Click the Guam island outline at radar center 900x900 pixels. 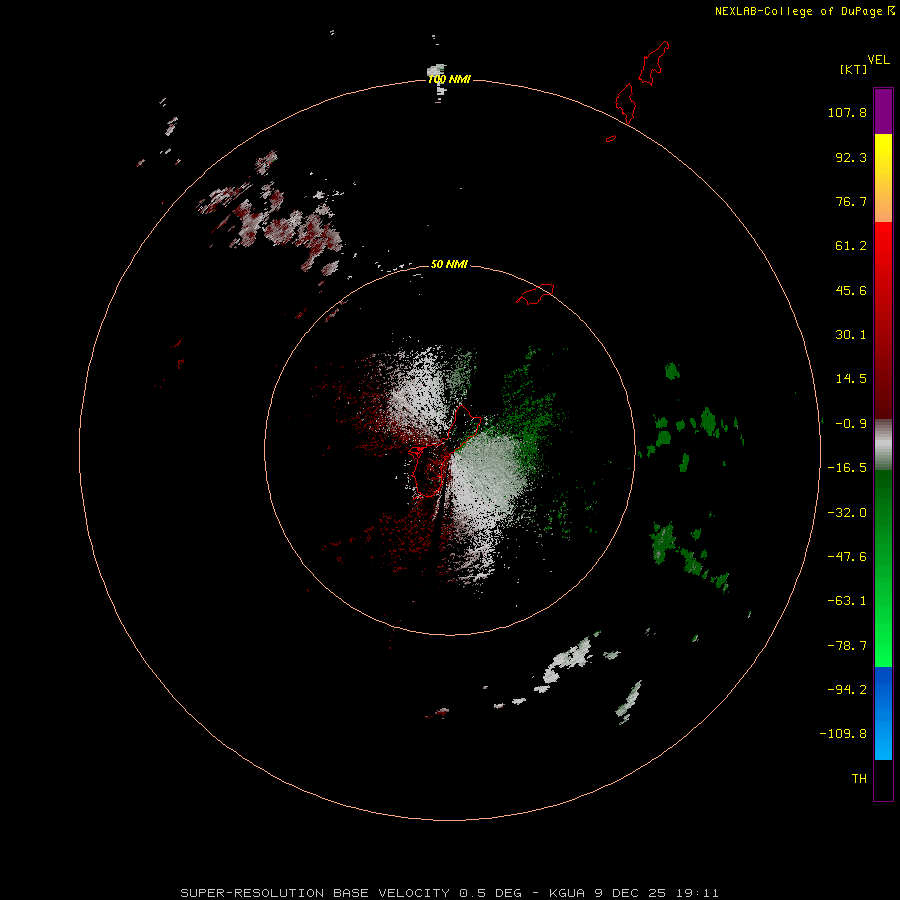pos(445,451)
